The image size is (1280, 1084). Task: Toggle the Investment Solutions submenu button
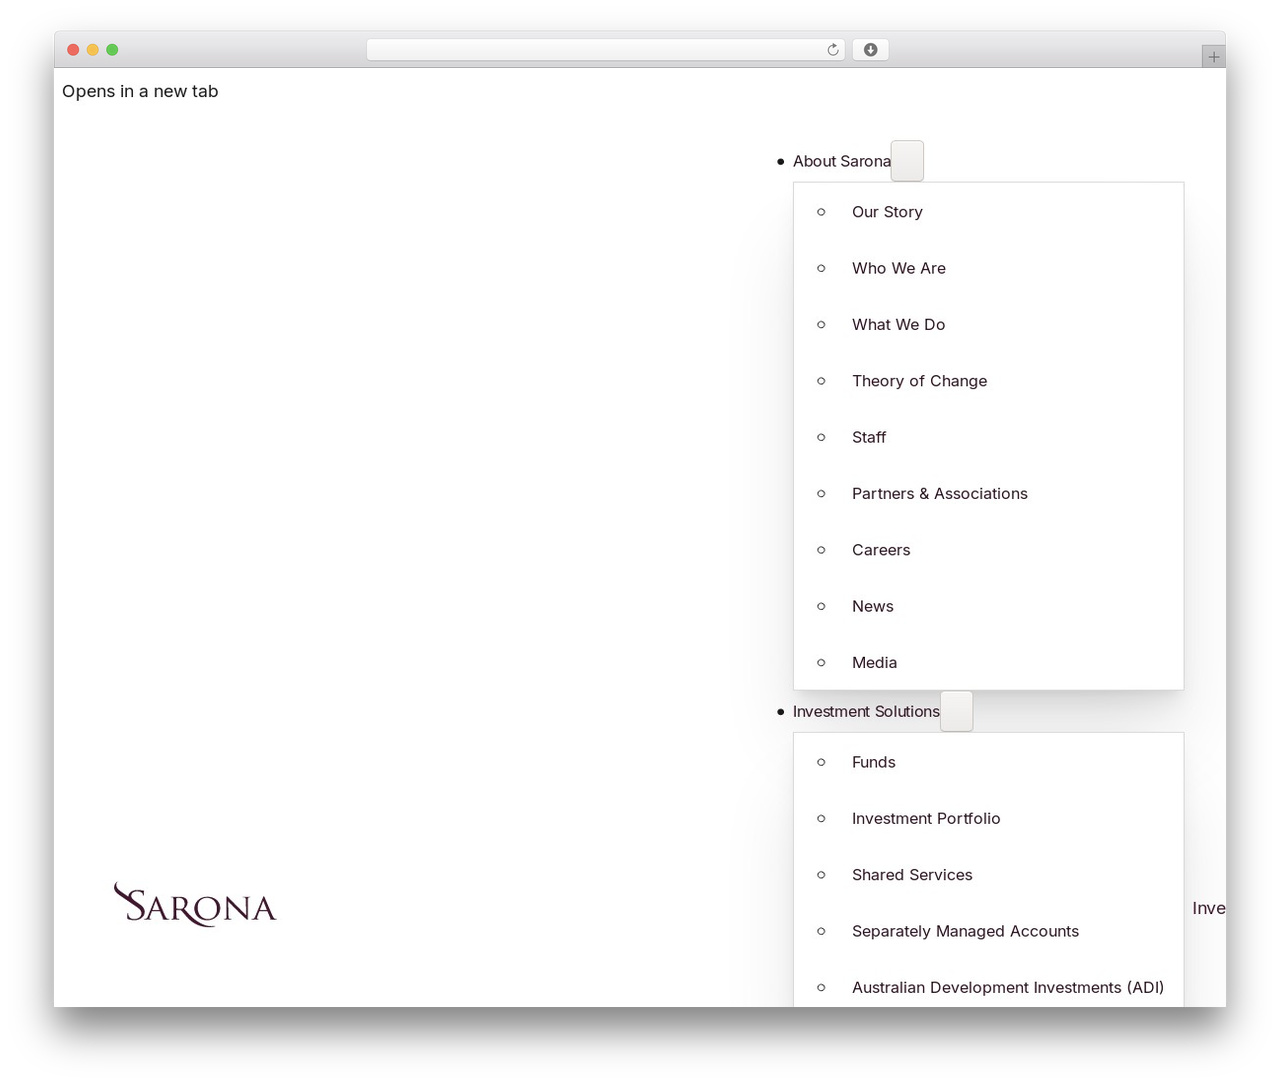point(956,711)
